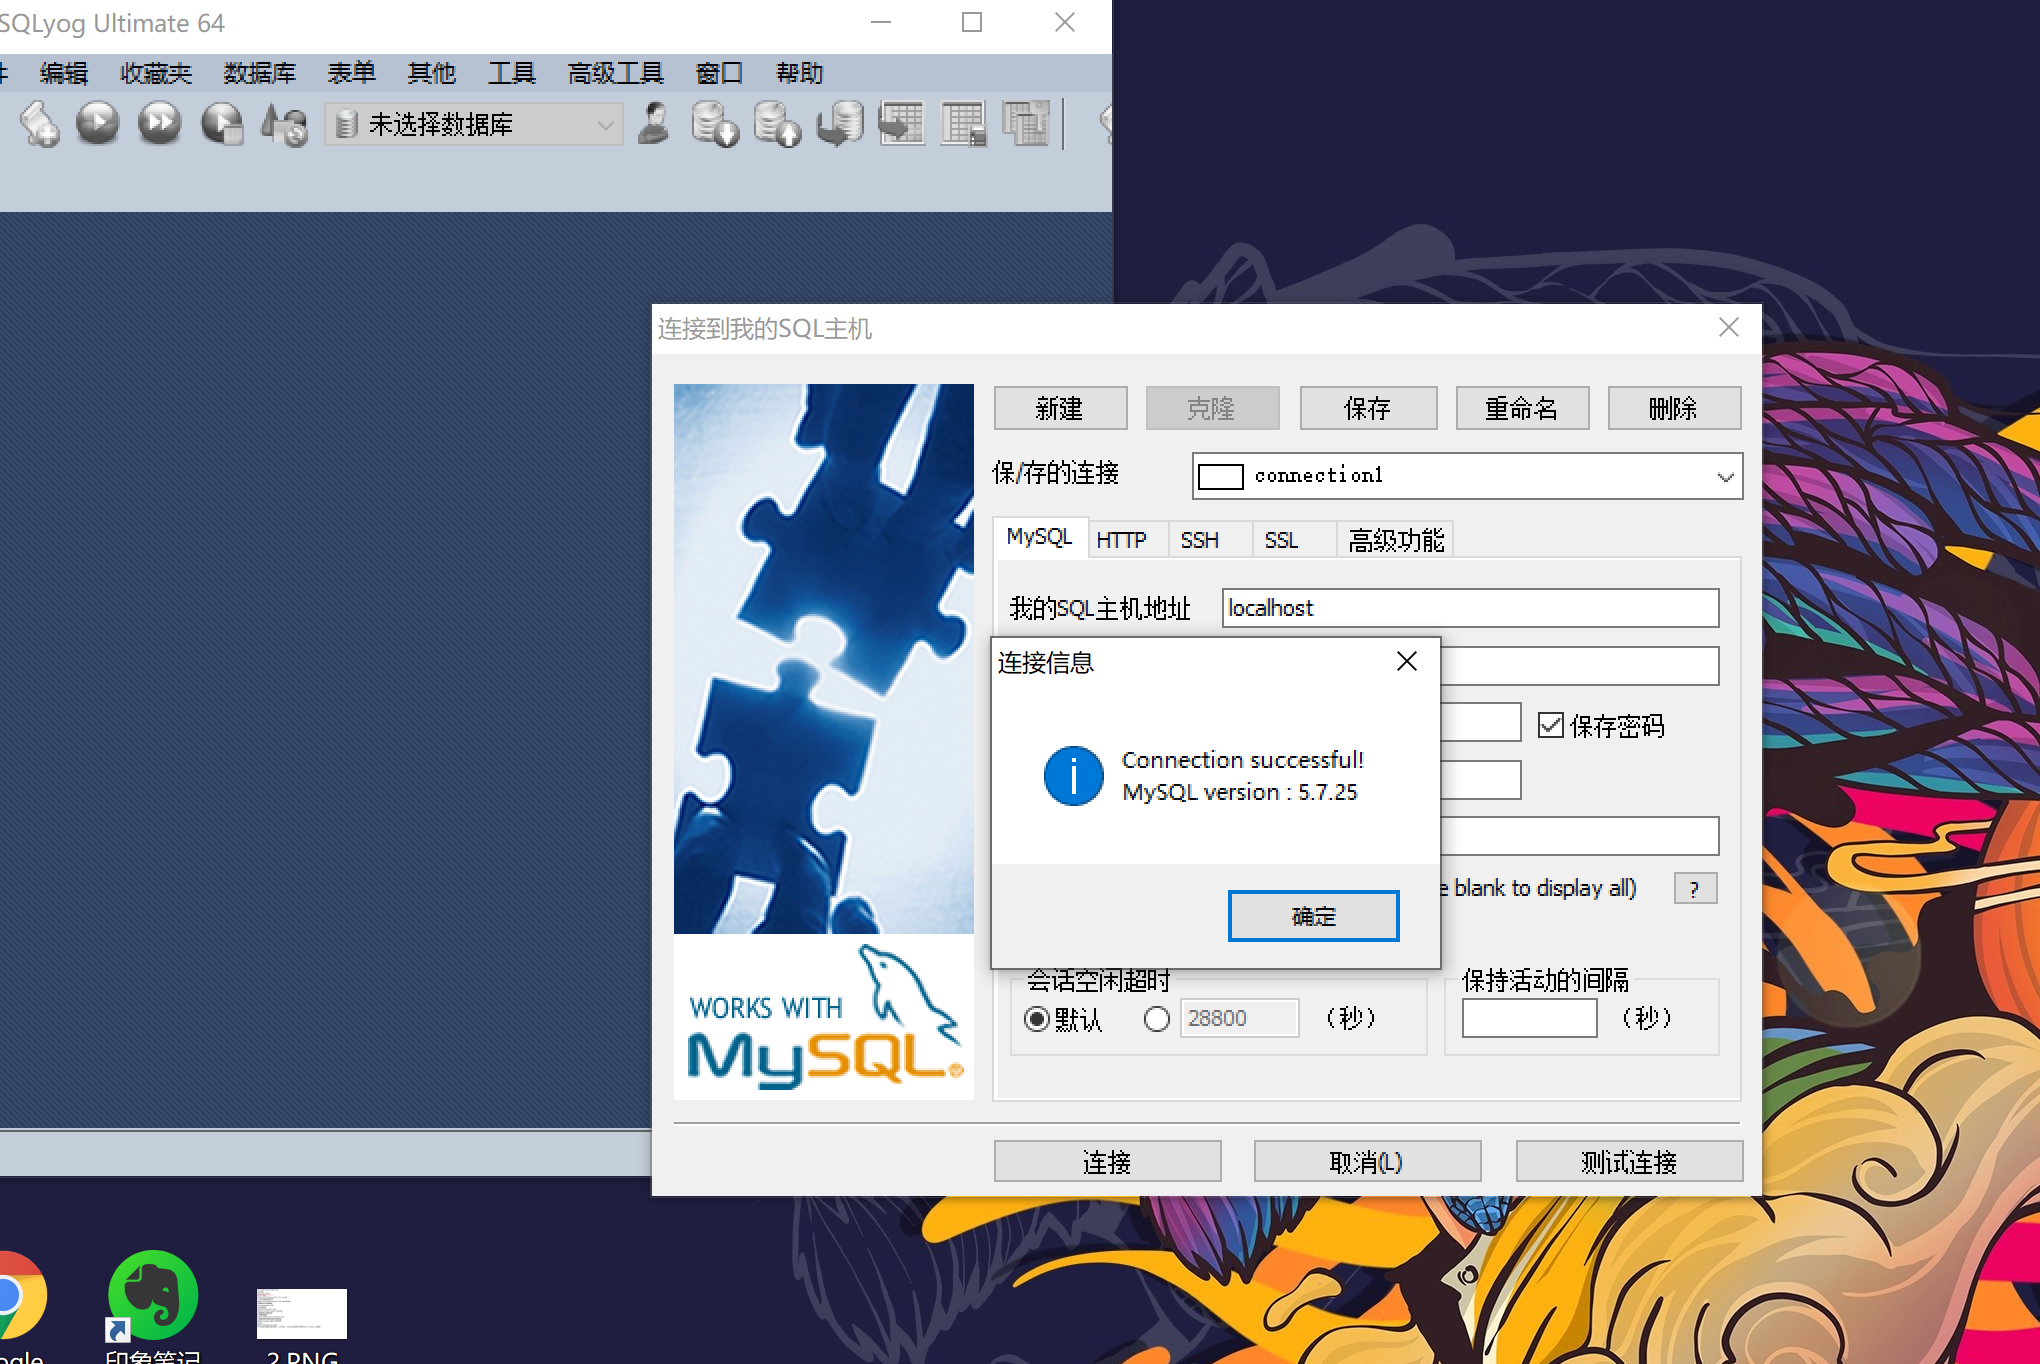
Task: Click the localhost host address input field
Action: pos(1469,608)
